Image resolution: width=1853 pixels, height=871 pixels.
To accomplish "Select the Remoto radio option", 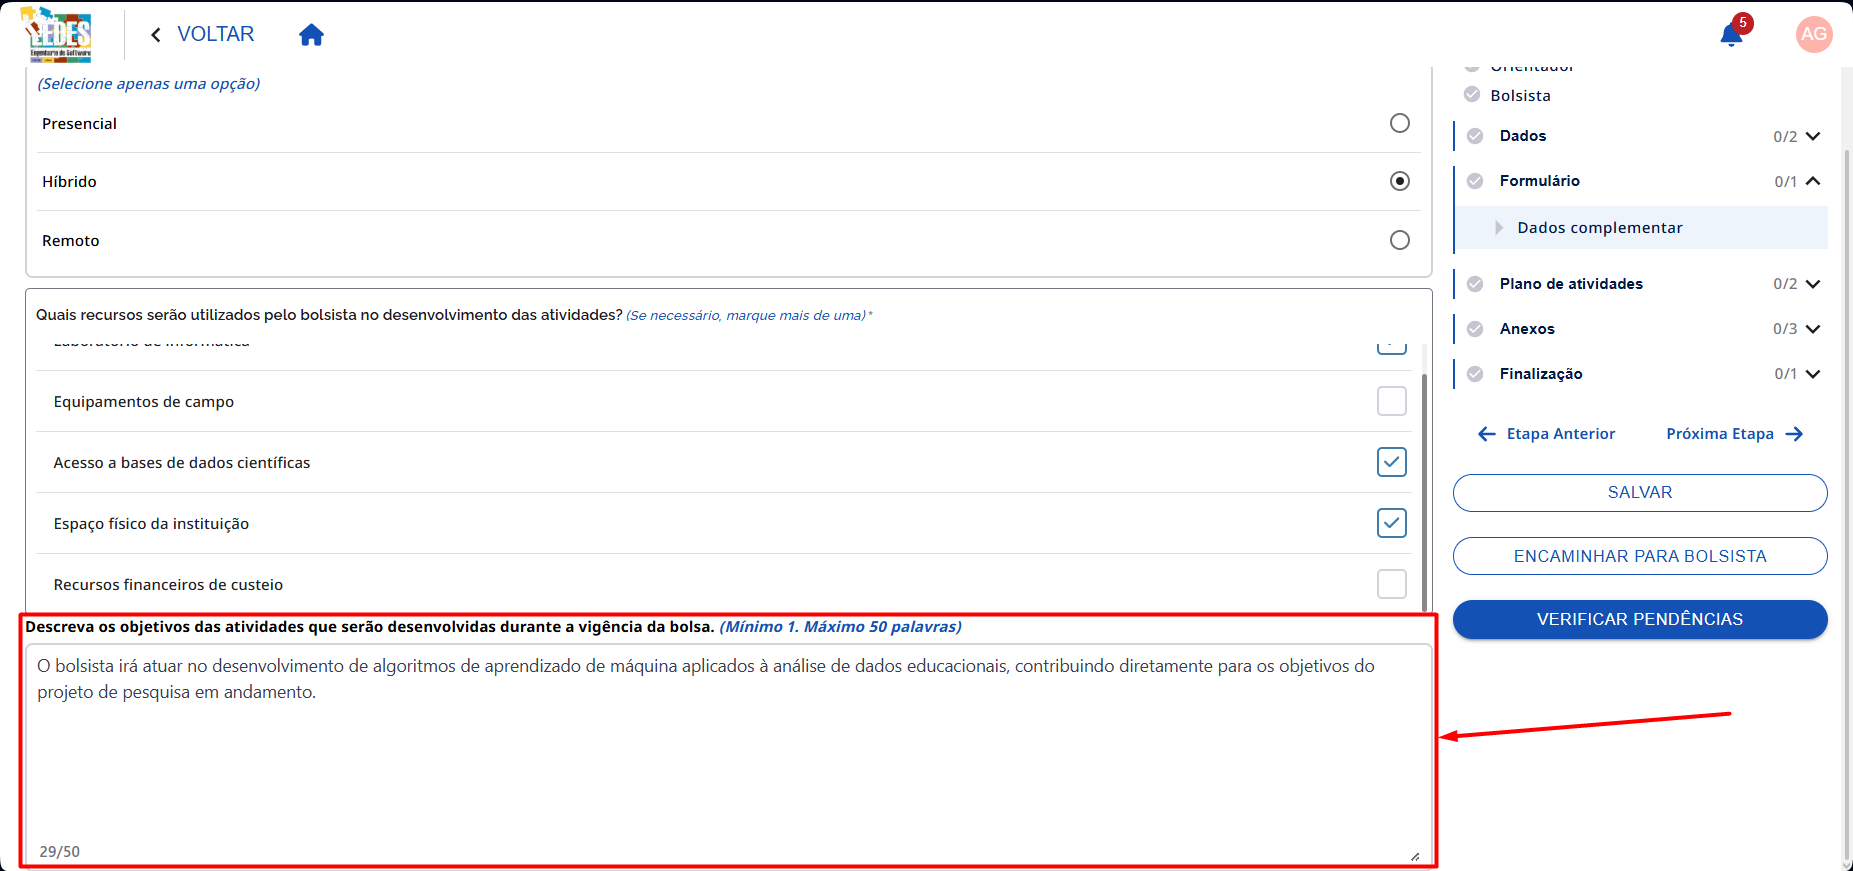I will [x=1400, y=240].
